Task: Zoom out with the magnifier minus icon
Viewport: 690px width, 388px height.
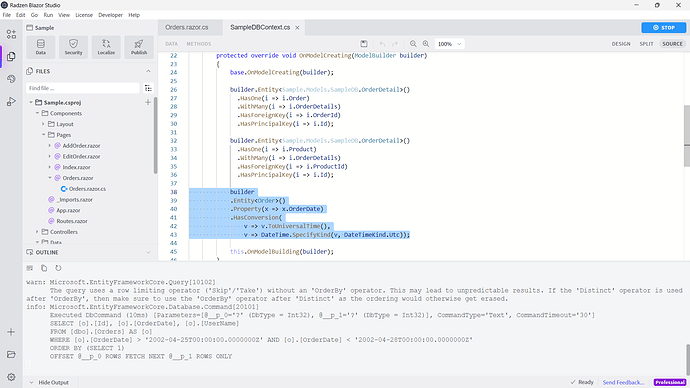Action: (x=413, y=44)
